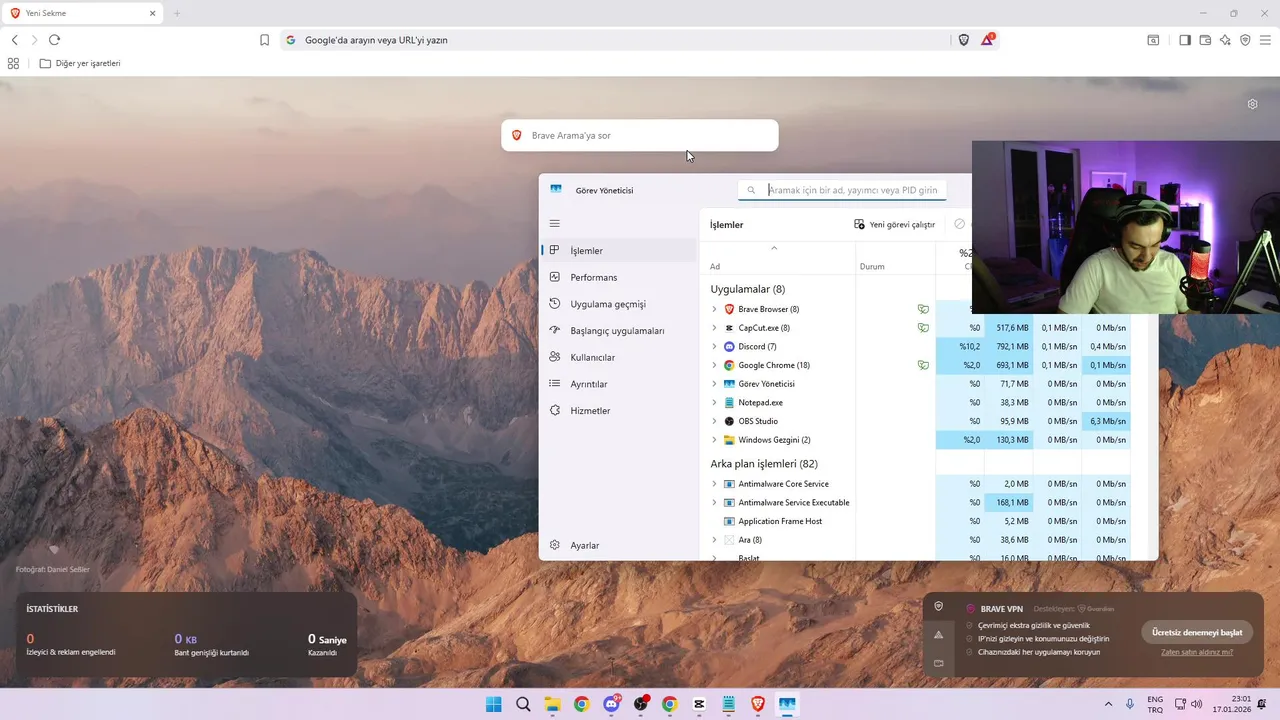The width and height of the screenshot is (1280, 720).
Task: Open Leo AI sparkle icon in toolbar
Action: point(1225,40)
